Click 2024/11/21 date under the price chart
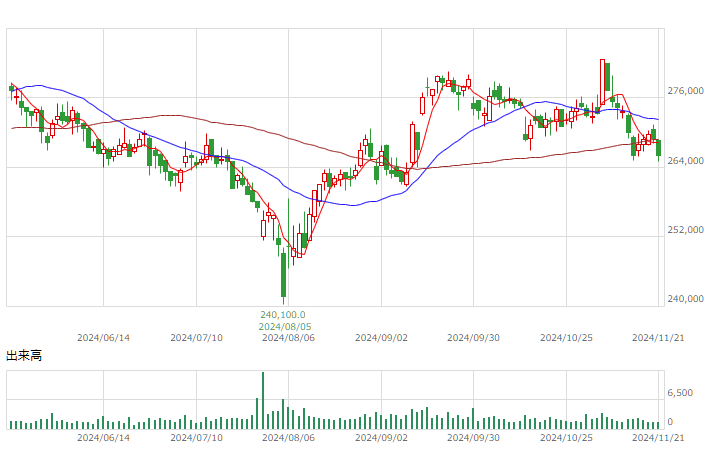 click(x=658, y=338)
